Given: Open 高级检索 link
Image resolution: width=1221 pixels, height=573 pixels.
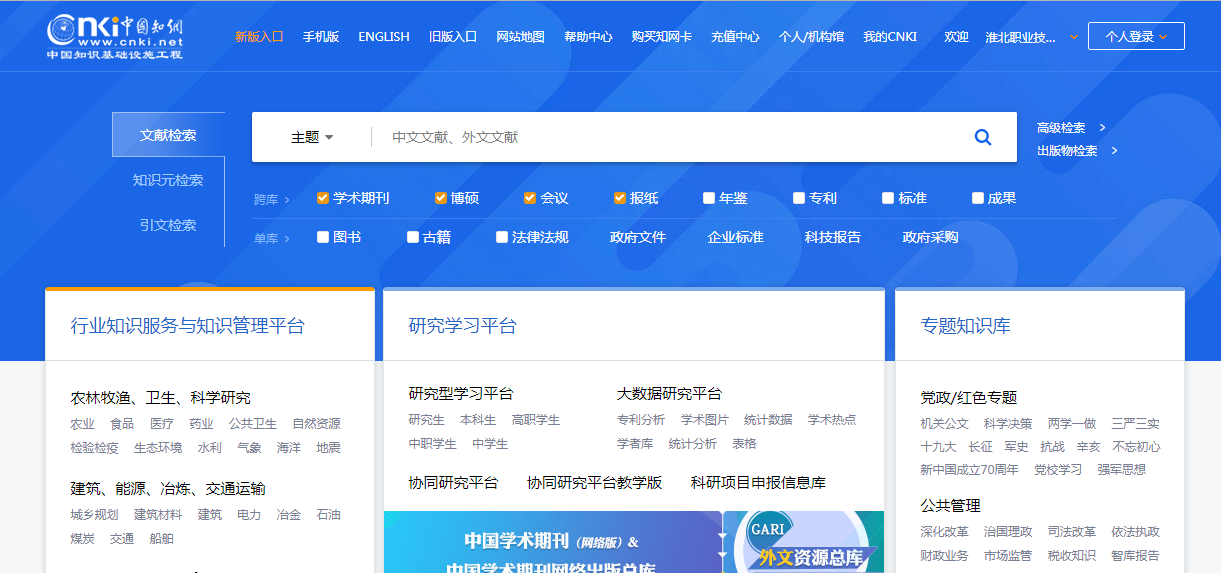Looking at the screenshot, I should (x=1061, y=128).
